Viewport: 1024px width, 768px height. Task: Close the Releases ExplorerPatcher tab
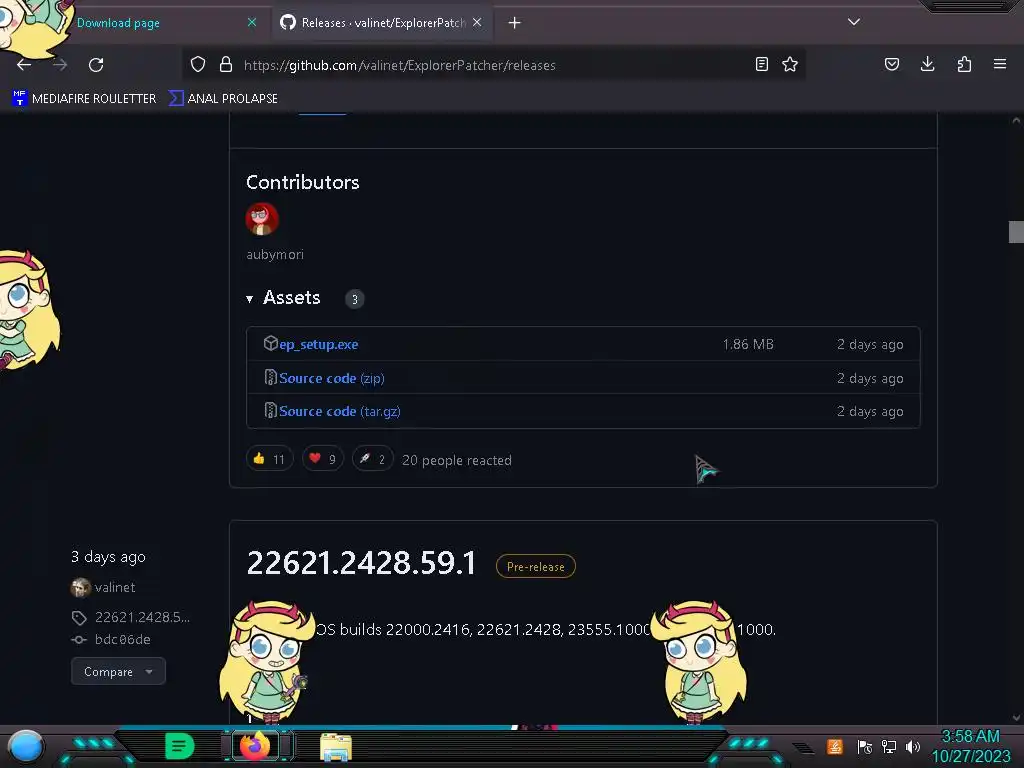477,23
